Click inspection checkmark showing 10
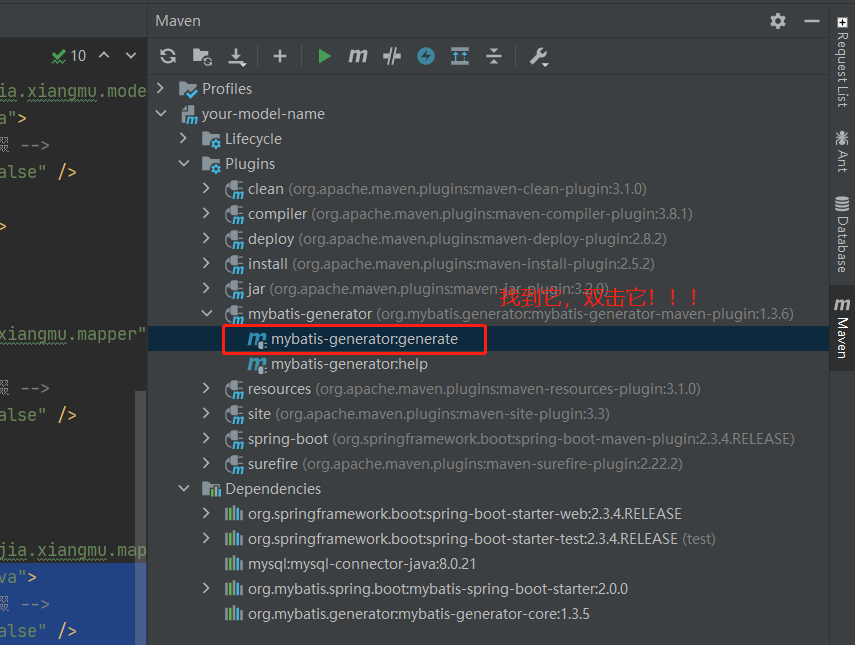This screenshot has width=855, height=645. tap(68, 56)
